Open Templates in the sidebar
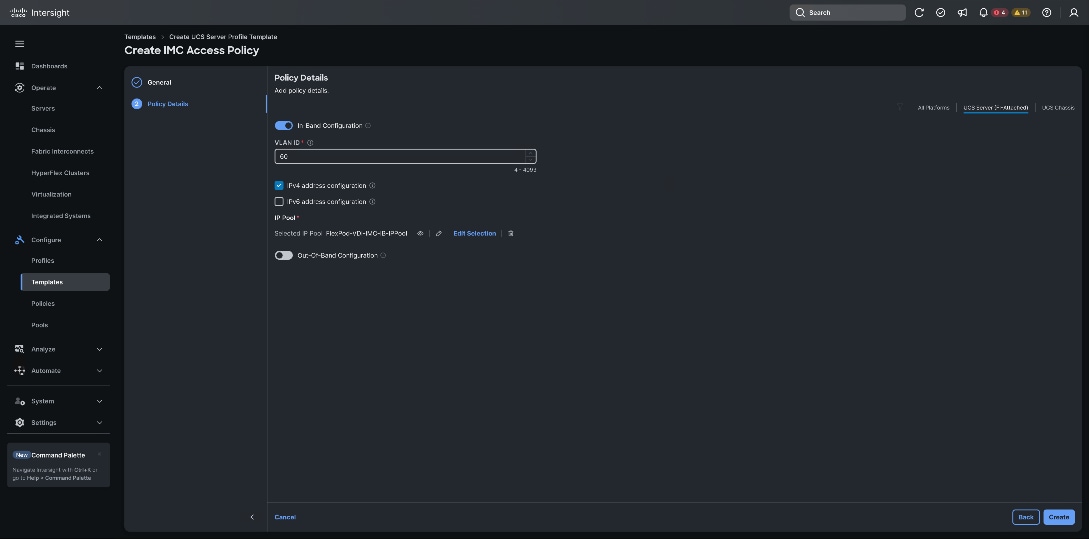The width and height of the screenshot is (1089, 539). click(x=65, y=282)
